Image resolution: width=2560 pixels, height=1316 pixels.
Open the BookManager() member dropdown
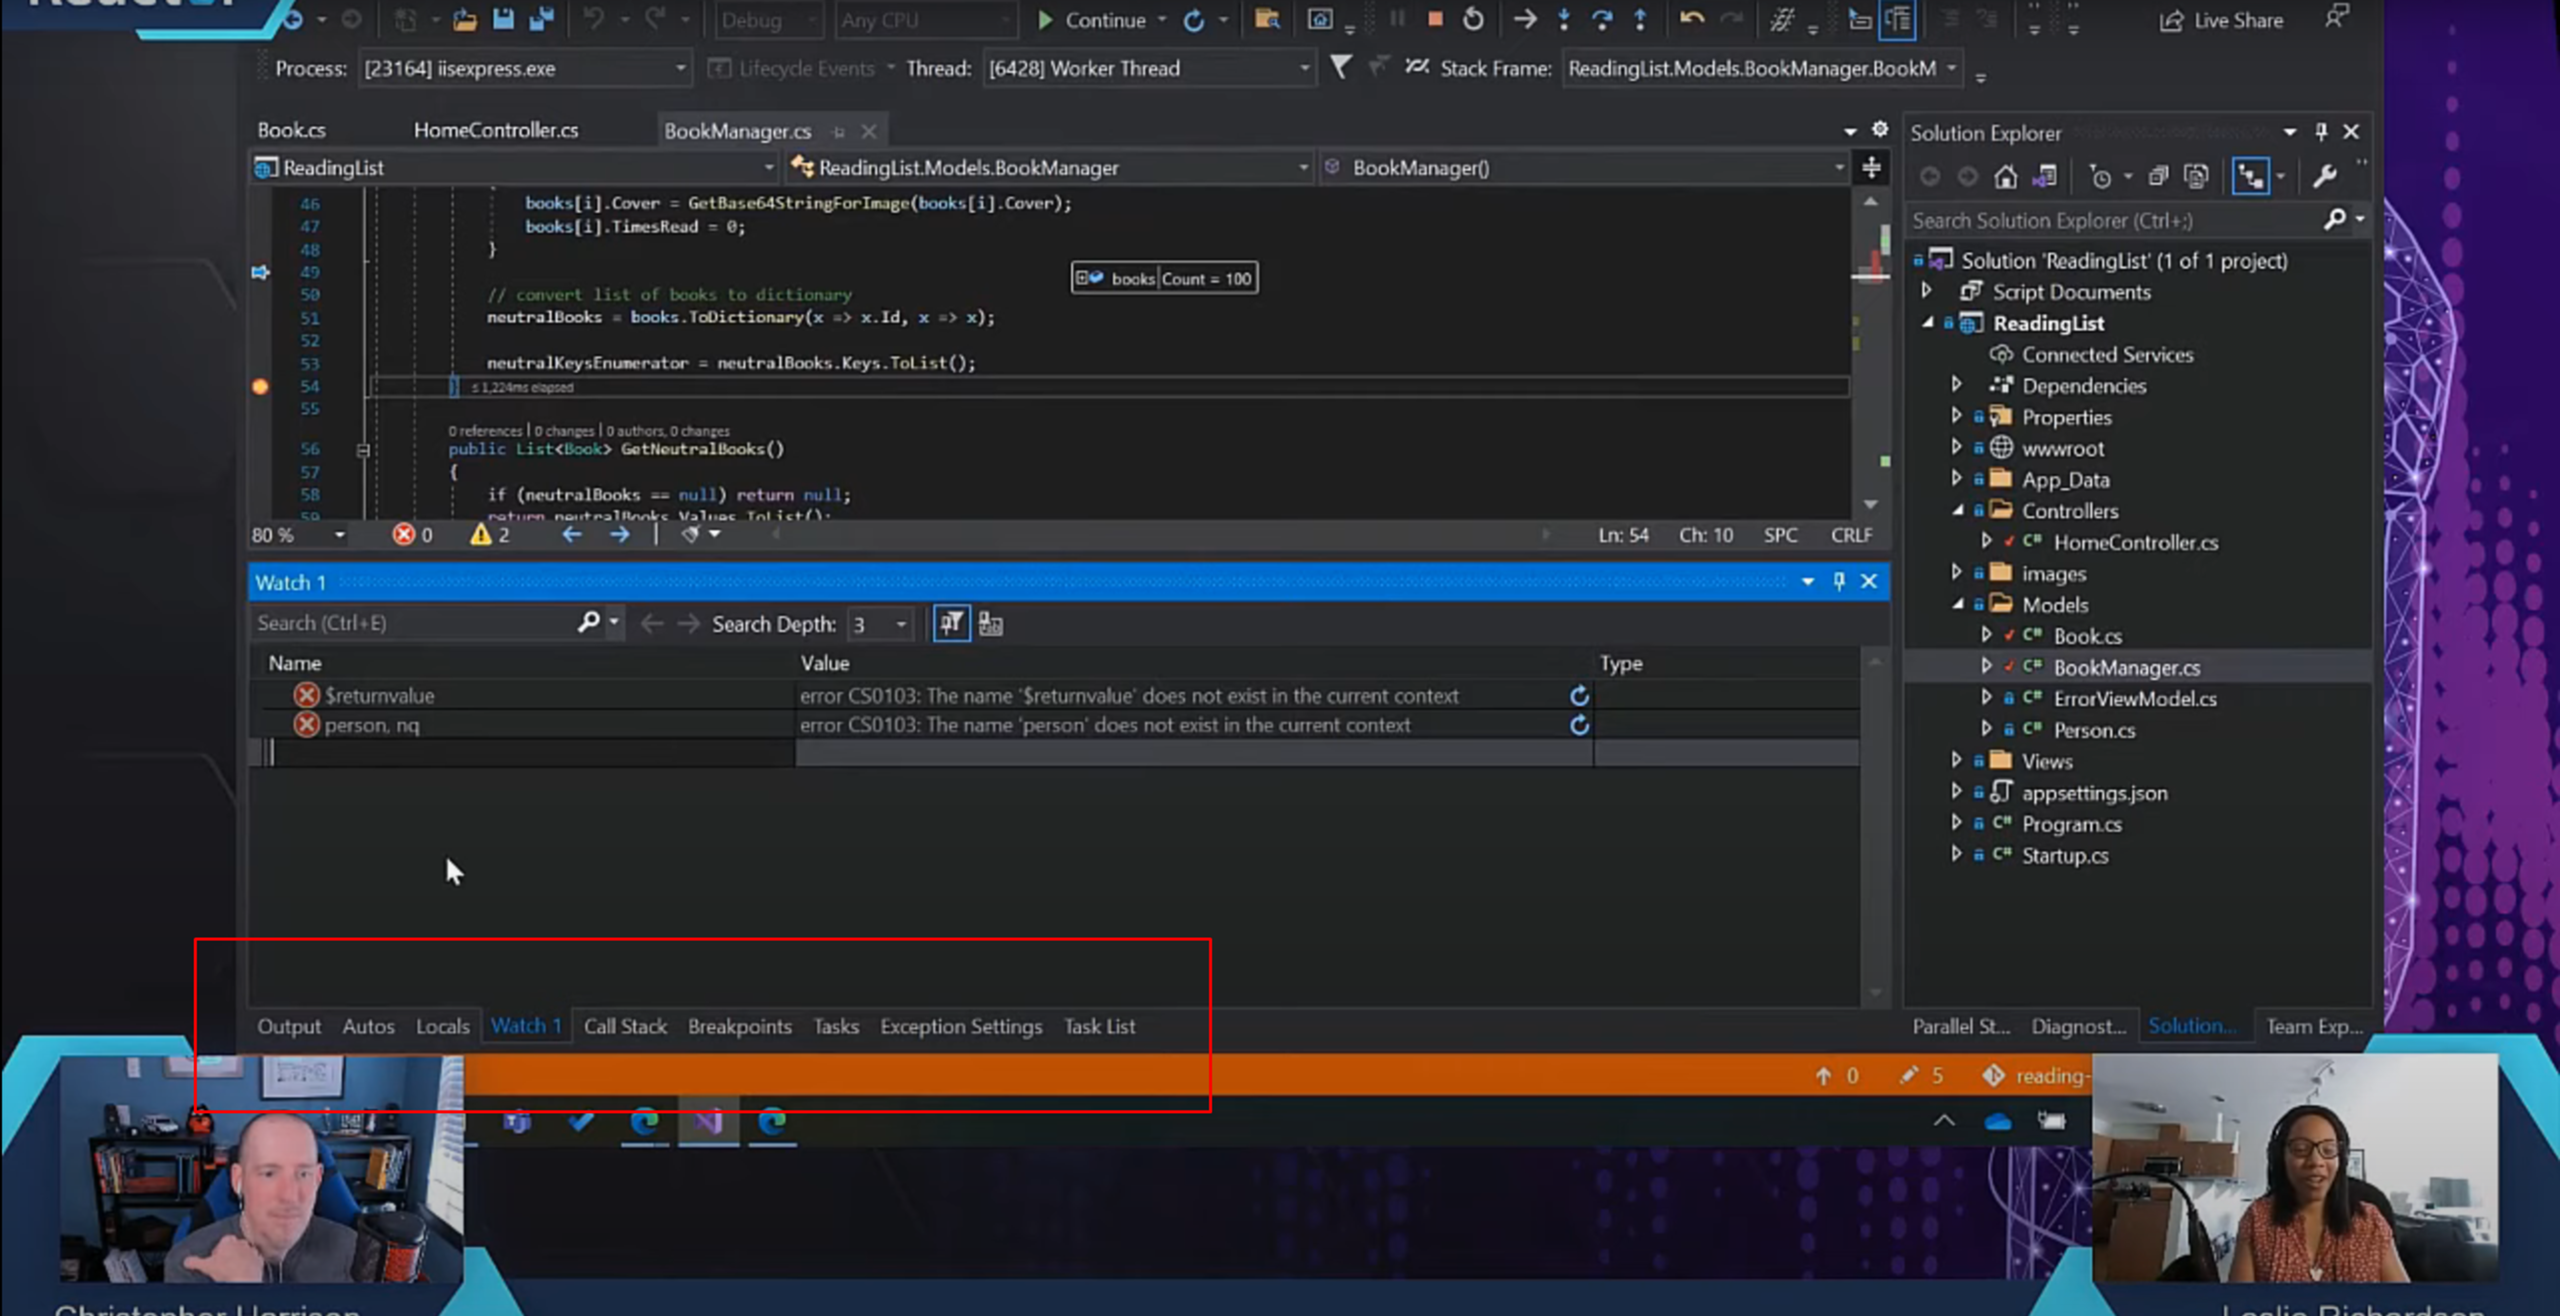[1584, 168]
